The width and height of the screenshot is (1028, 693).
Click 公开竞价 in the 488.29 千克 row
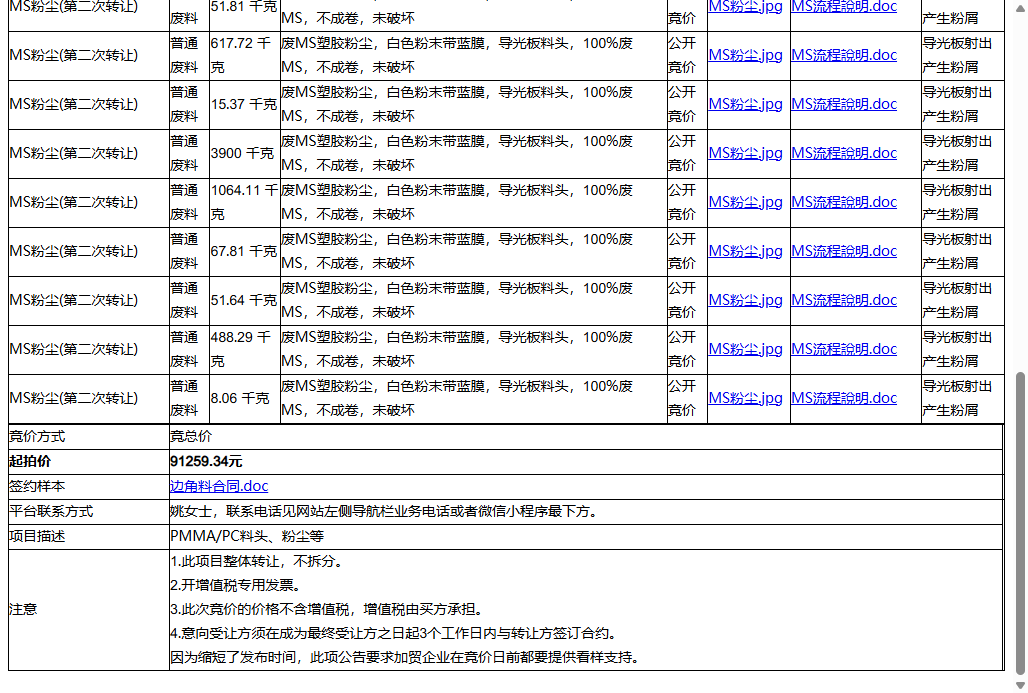click(x=682, y=349)
